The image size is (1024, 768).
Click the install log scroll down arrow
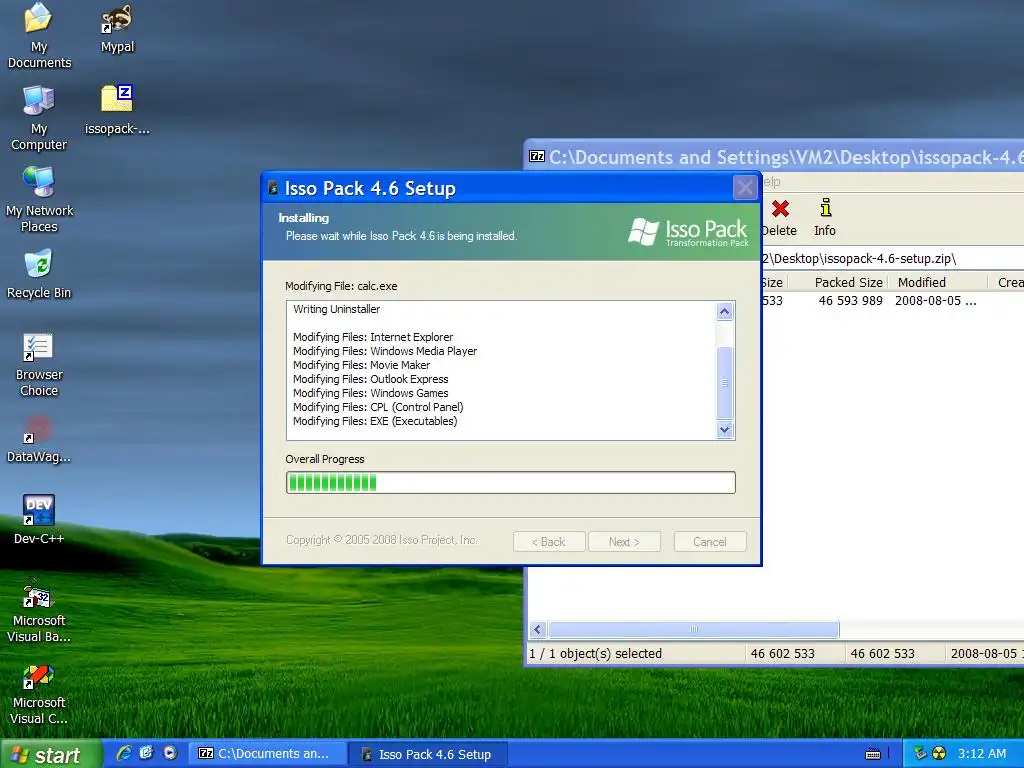(724, 430)
